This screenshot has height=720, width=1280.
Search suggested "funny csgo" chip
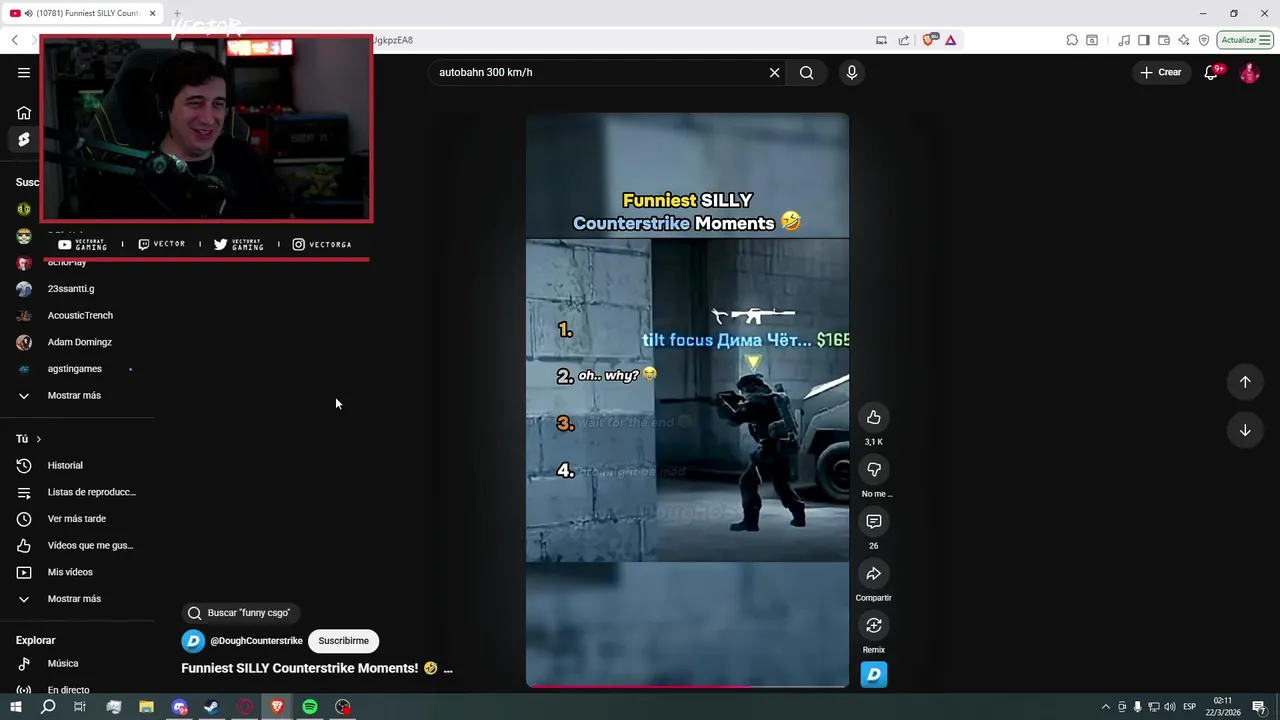tap(242, 613)
